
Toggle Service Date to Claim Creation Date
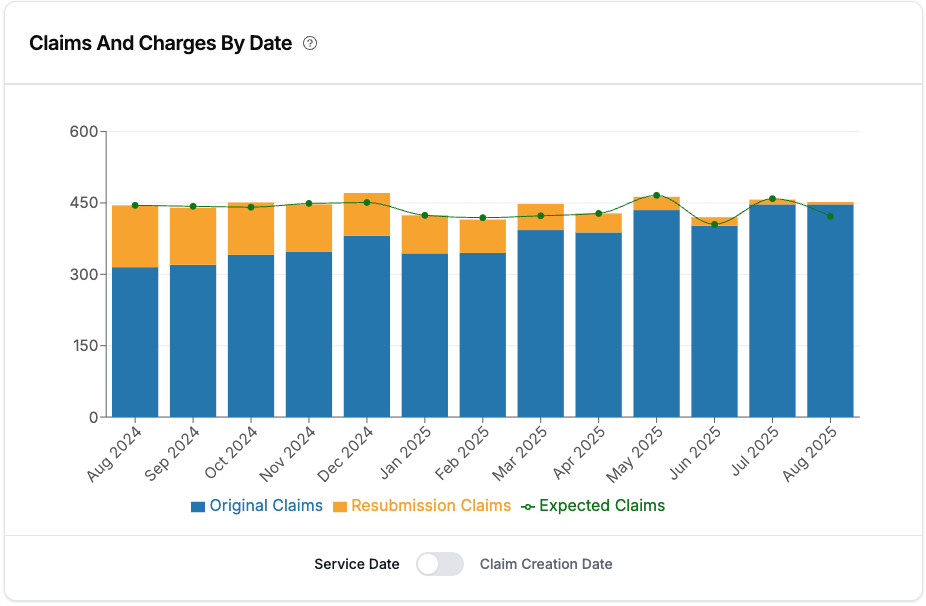pos(440,564)
